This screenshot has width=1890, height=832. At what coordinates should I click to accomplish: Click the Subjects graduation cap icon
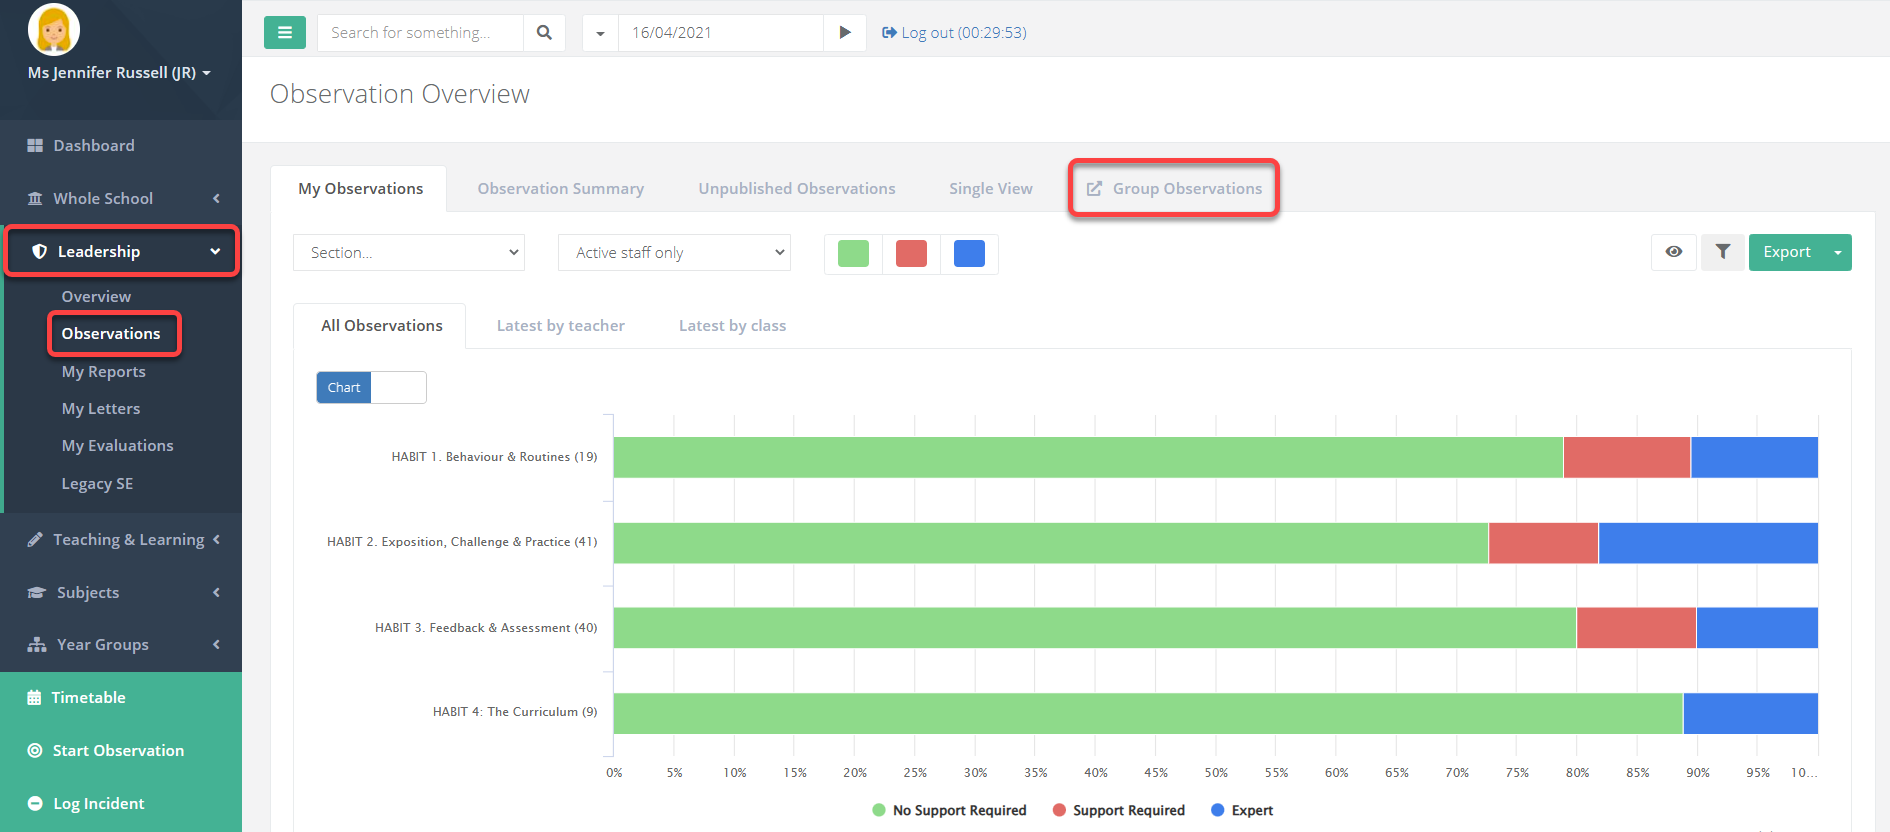coord(37,592)
